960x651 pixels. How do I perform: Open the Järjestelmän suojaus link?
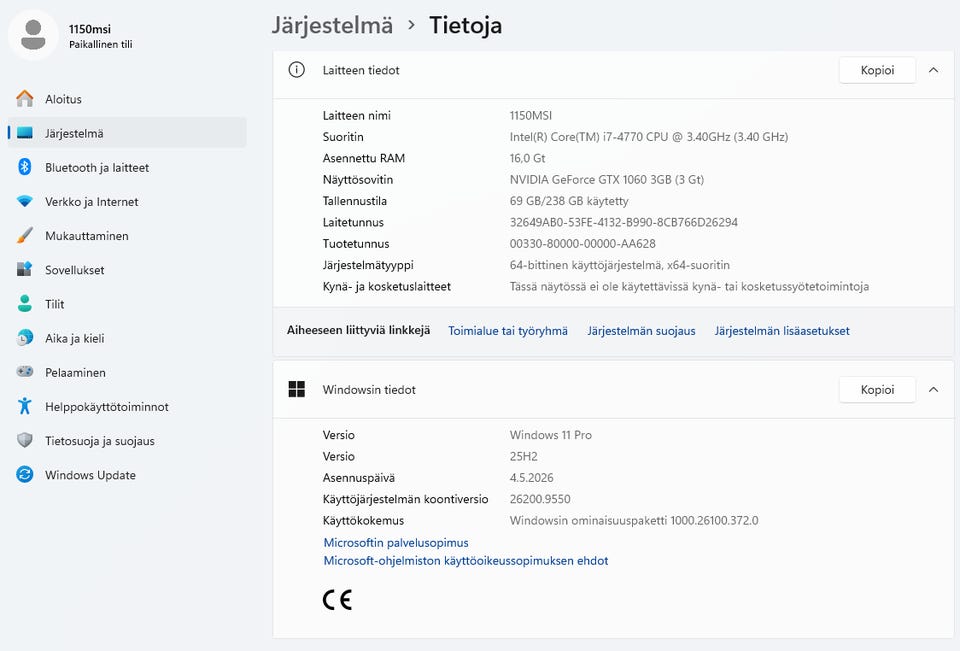pyautogui.click(x=641, y=331)
